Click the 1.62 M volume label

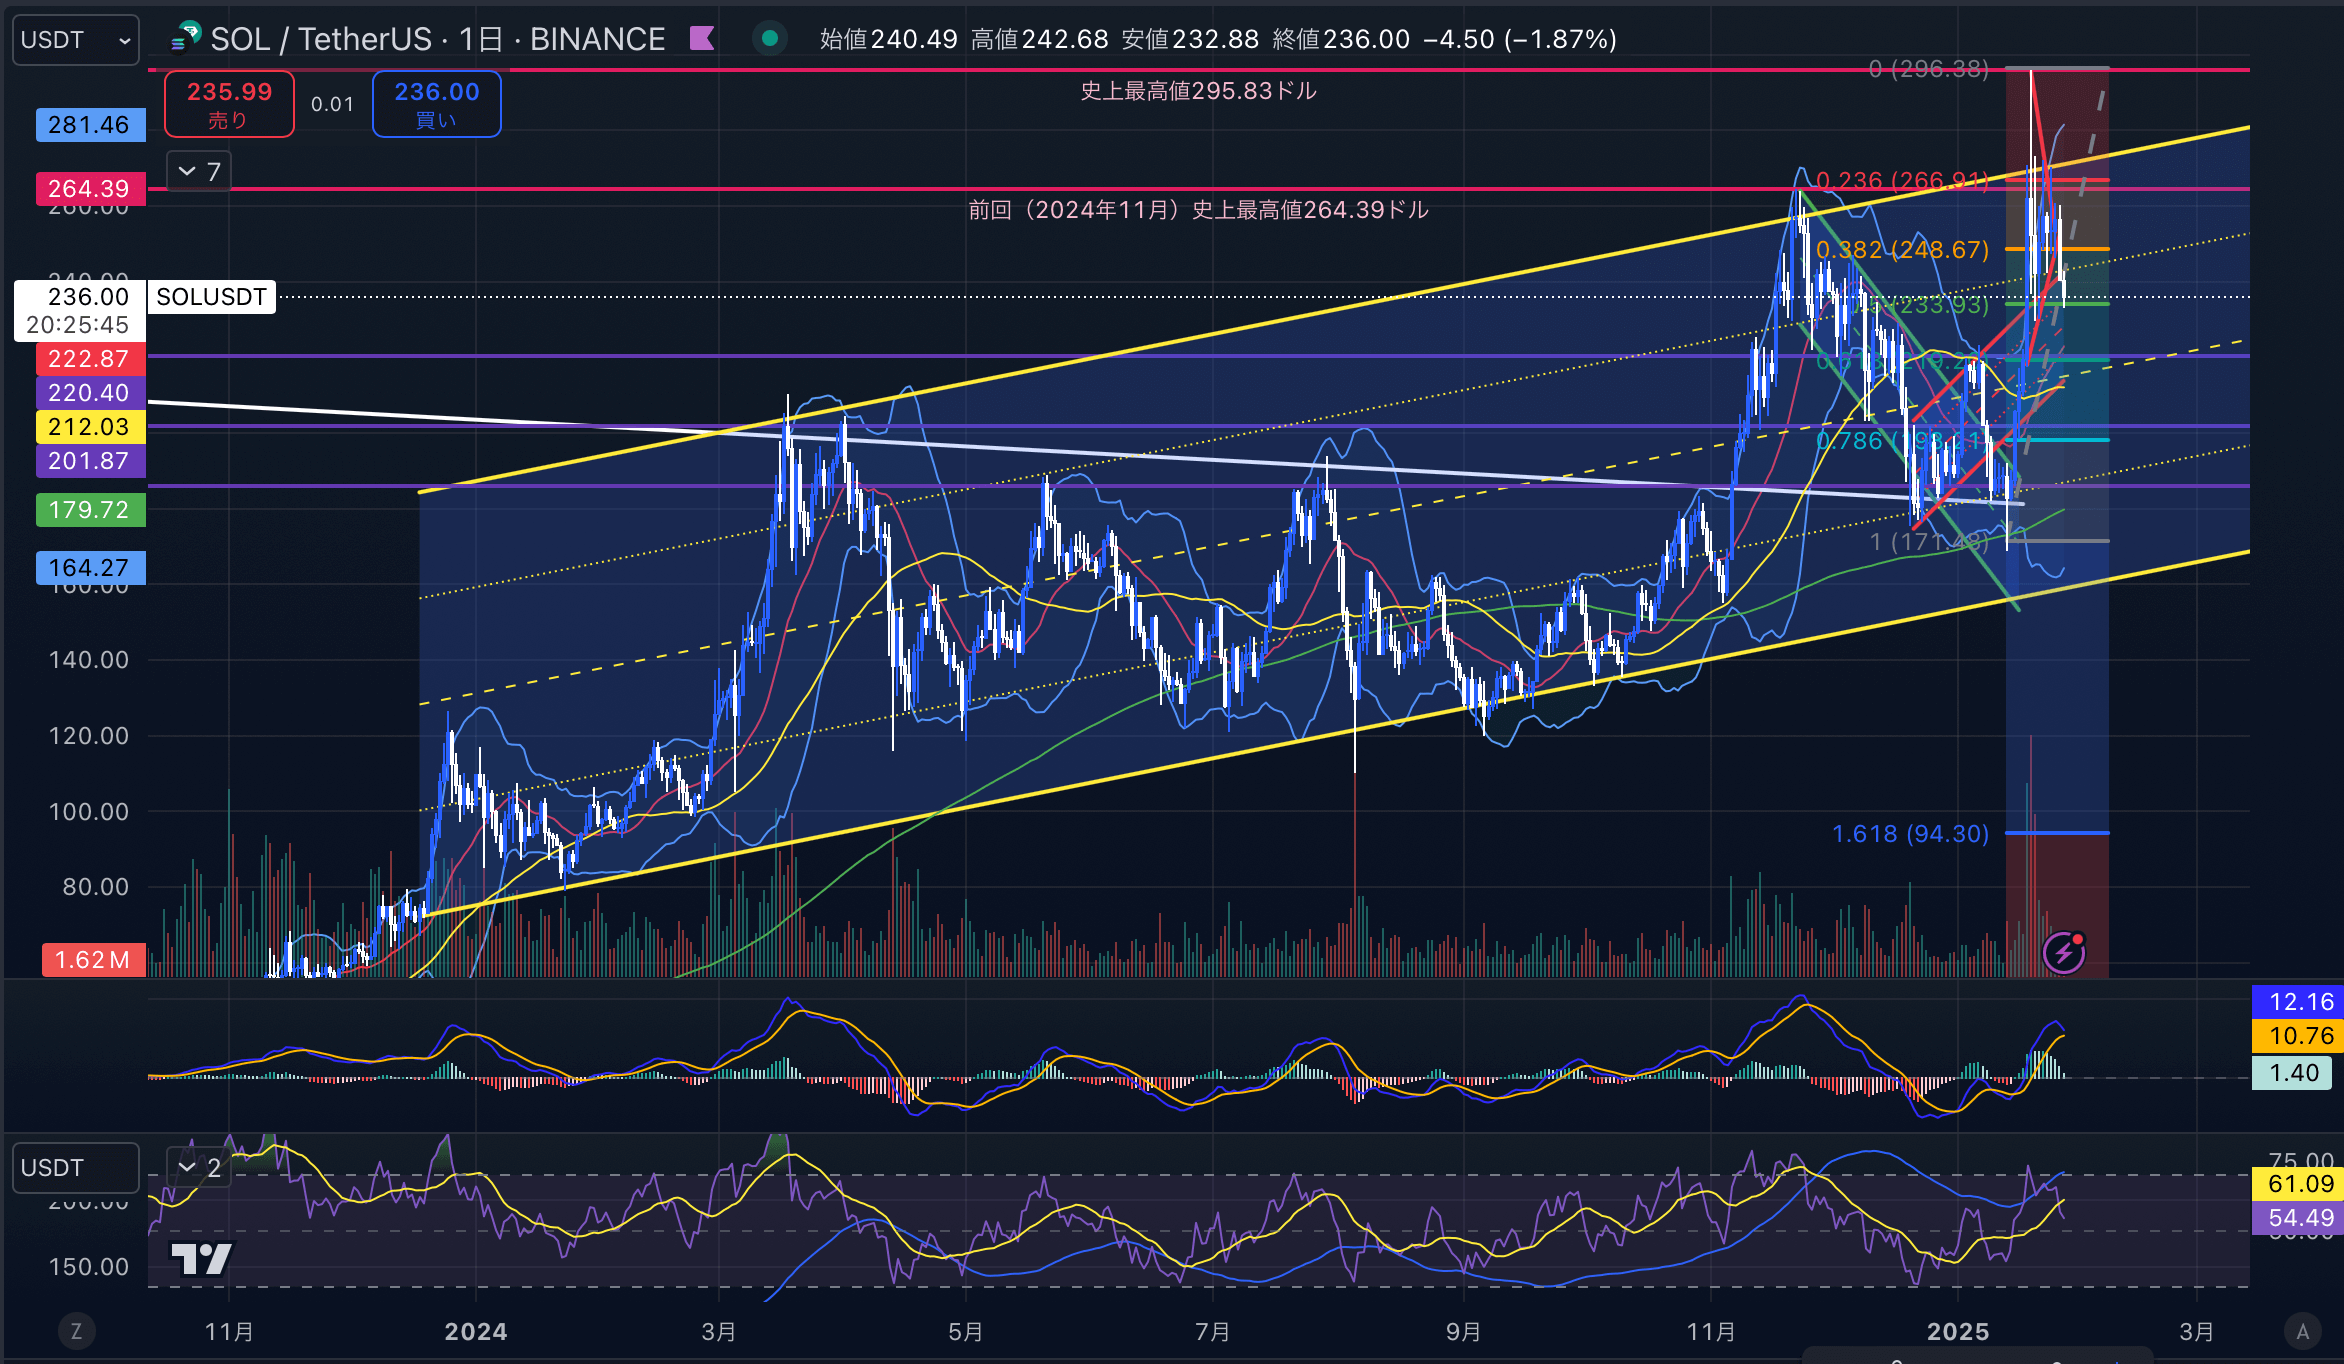pos(93,960)
